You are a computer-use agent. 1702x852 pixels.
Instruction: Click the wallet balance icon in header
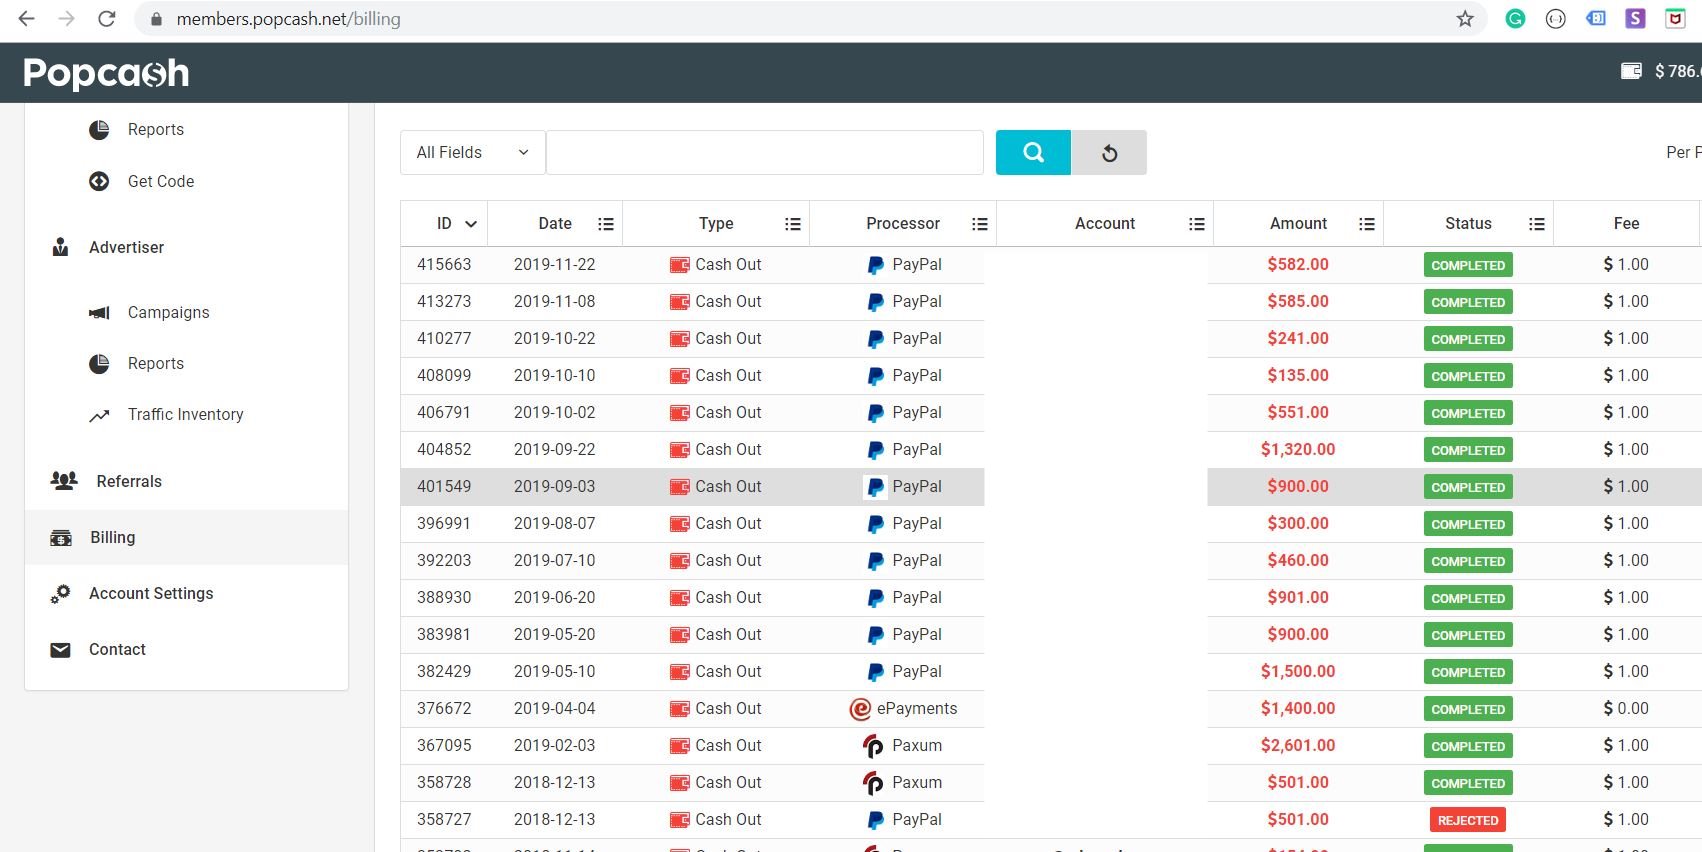point(1631,71)
